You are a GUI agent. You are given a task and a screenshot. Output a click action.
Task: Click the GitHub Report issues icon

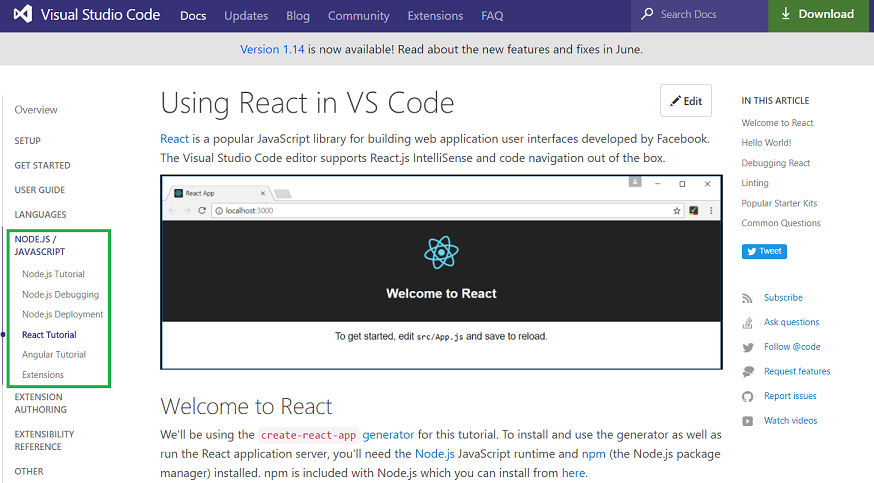[747, 397]
